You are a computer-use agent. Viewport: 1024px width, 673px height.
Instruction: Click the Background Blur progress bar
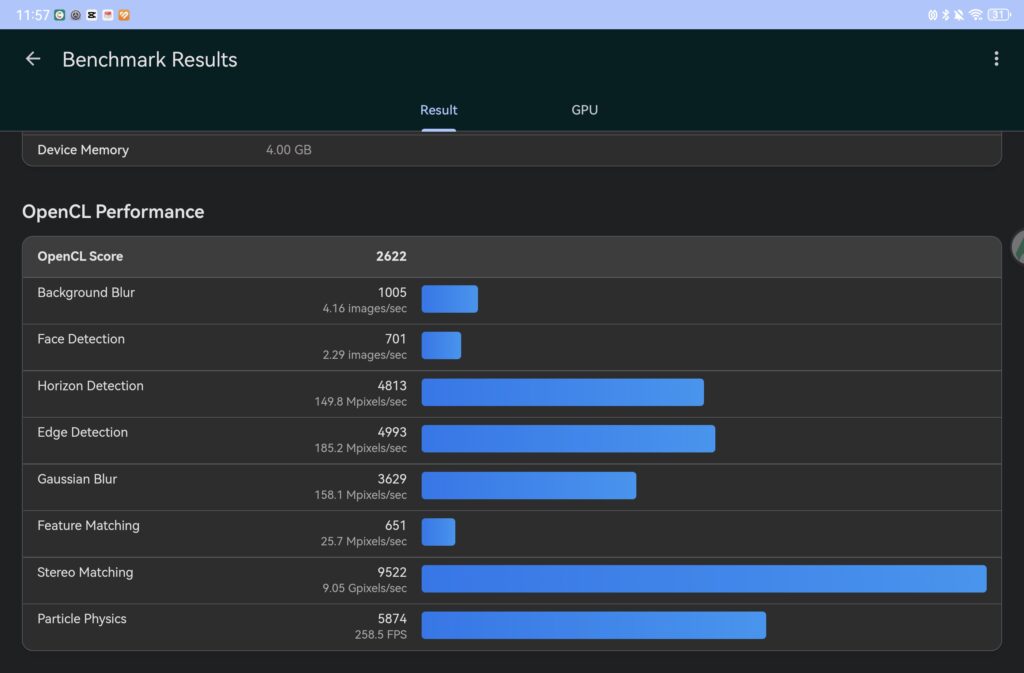point(449,299)
